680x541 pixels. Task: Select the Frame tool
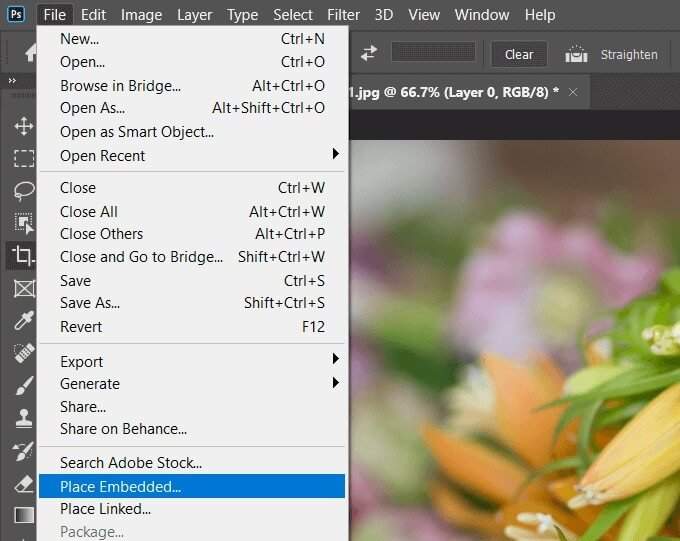tap(24, 288)
